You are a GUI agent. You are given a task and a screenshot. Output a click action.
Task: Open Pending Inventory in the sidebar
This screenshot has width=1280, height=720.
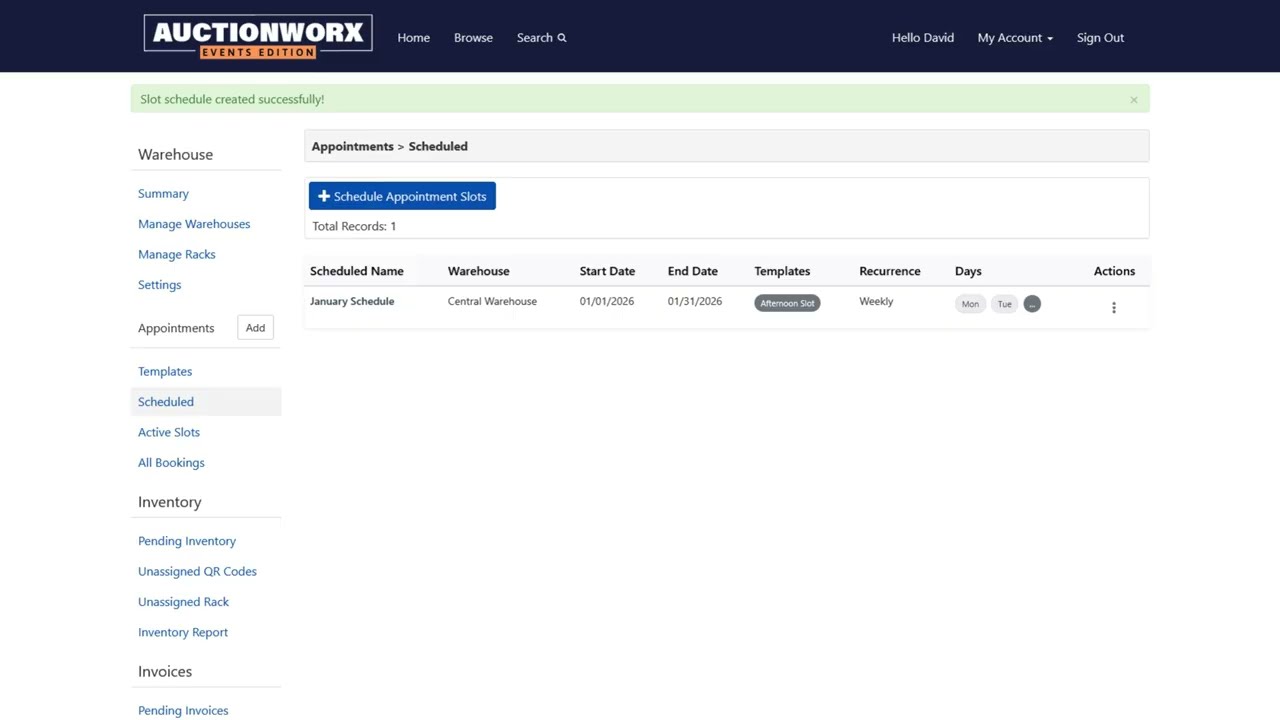(x=187, y=541)
